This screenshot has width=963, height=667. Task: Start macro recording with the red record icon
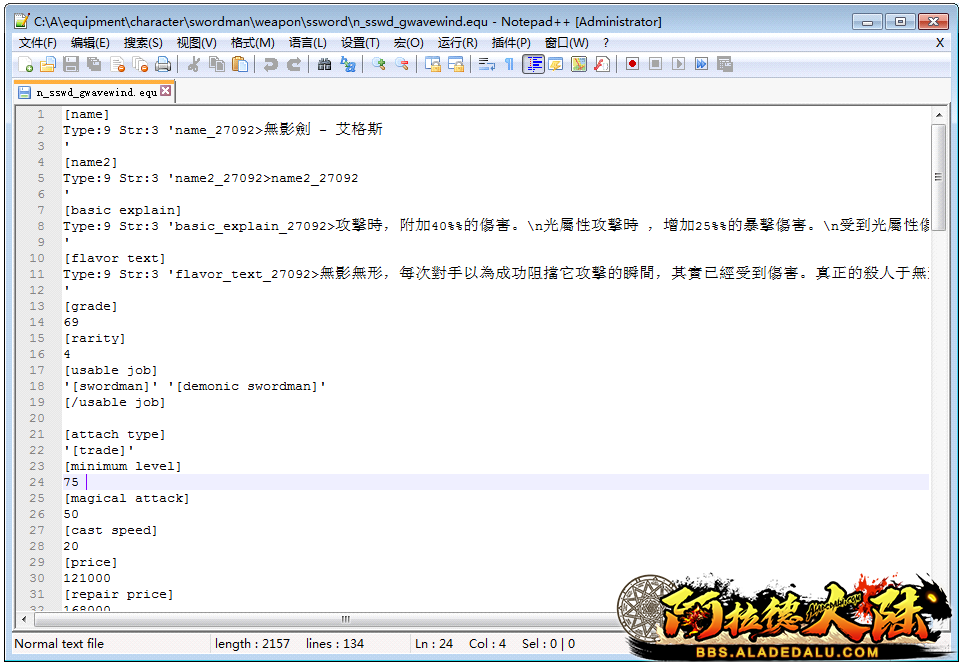[x=633, y=65]
